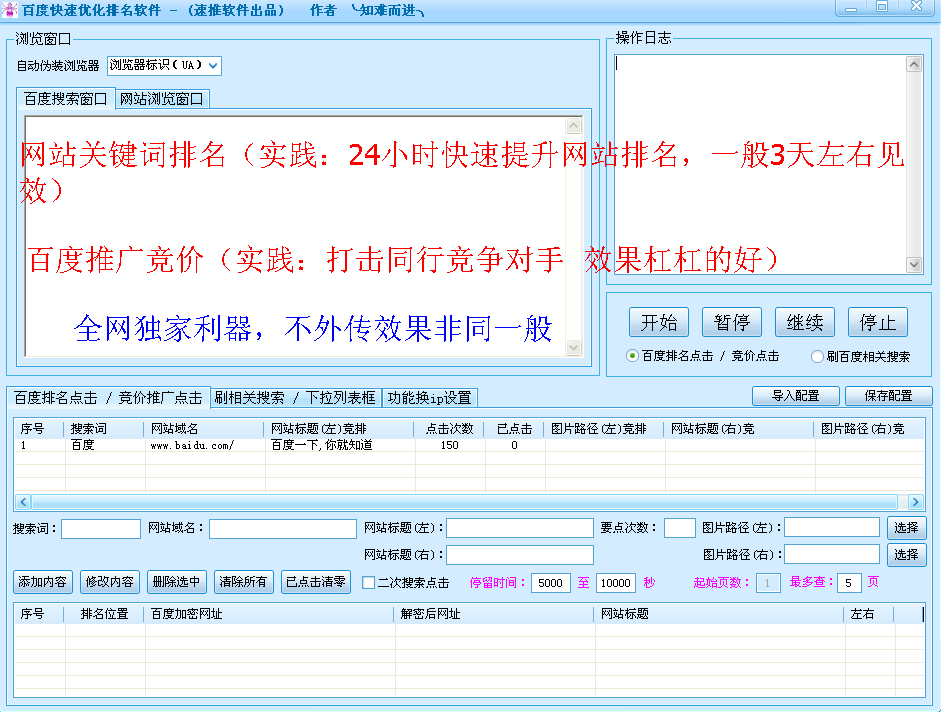Click the 起始页数 field

(768, 583)
